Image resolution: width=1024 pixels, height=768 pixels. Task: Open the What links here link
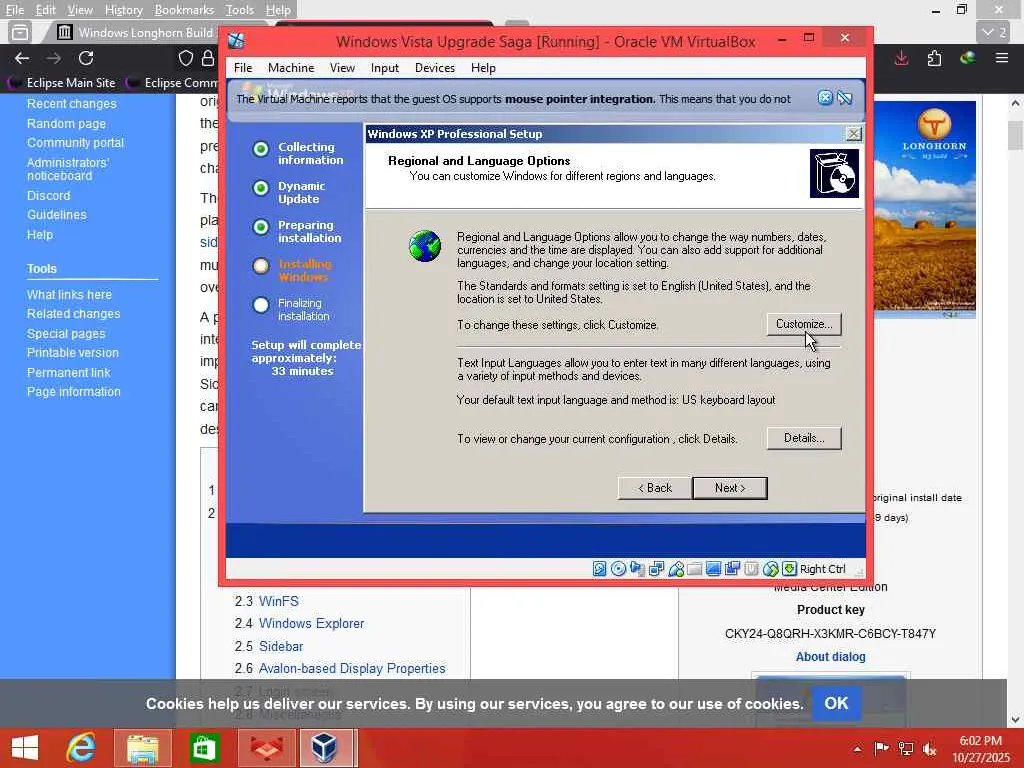coord(69,295)
